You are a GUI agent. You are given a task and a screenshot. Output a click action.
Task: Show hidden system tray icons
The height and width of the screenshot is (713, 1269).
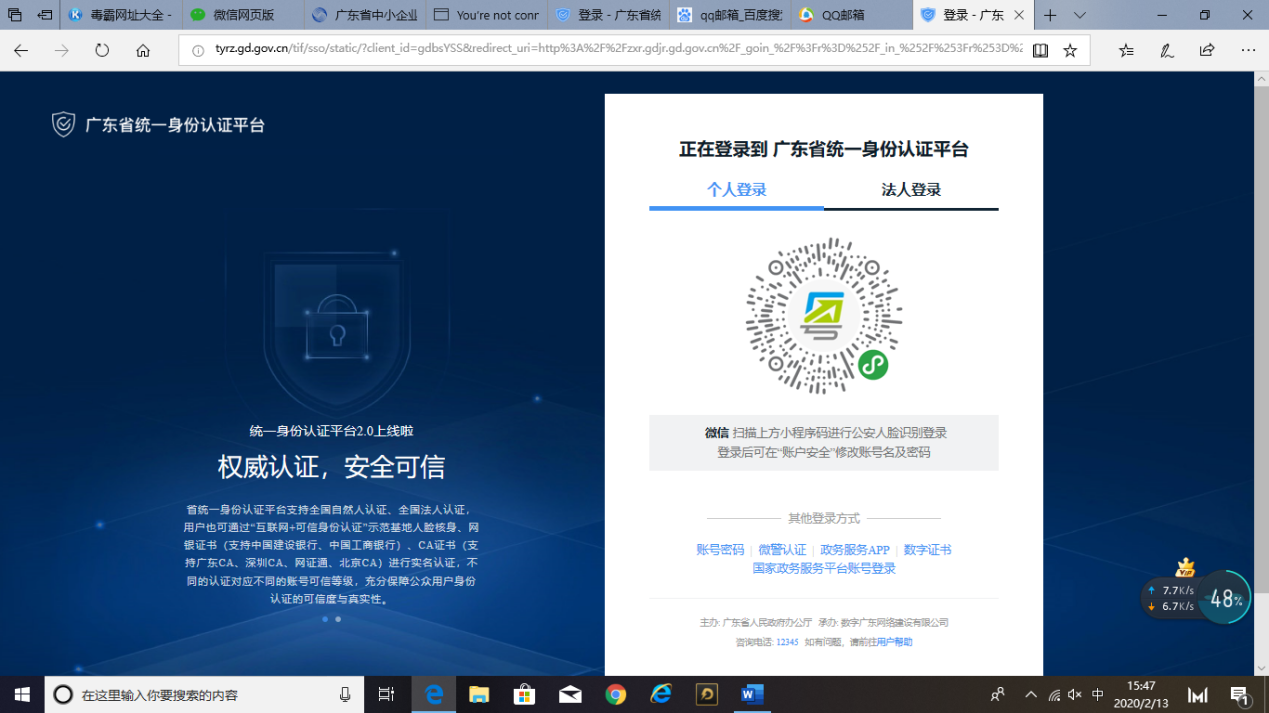[1031, 694]
